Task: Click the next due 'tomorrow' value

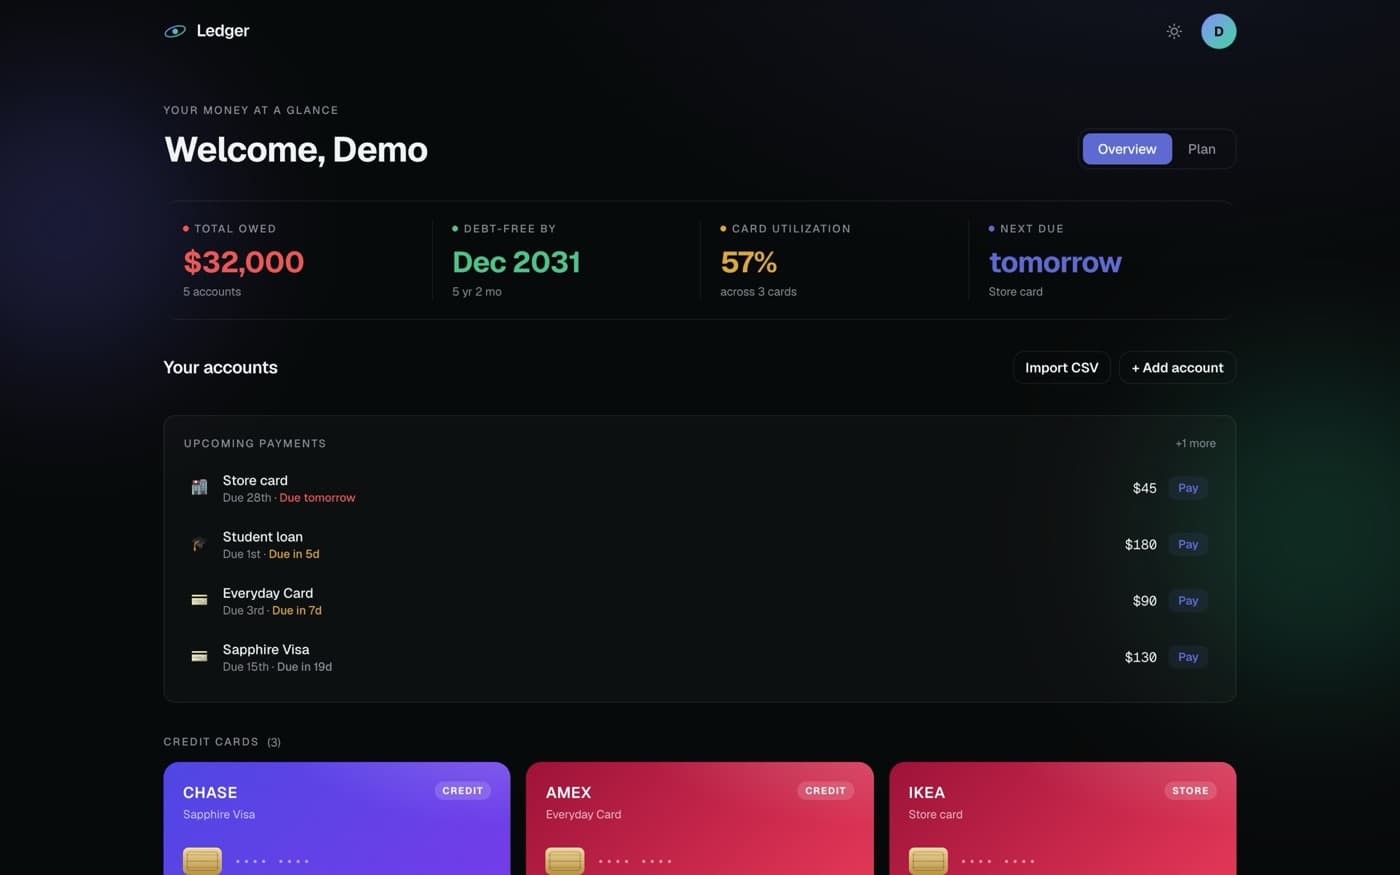Action: click(1055, 262)
